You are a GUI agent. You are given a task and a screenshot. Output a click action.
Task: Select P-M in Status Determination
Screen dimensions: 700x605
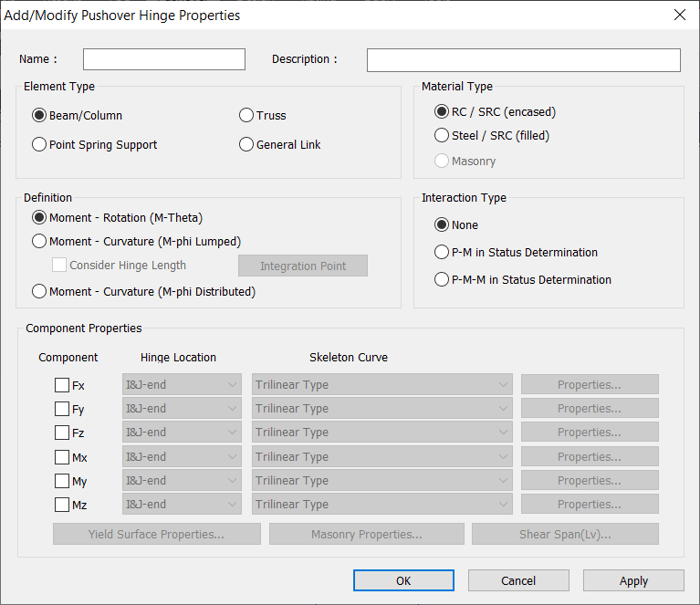tap(442, 253)
